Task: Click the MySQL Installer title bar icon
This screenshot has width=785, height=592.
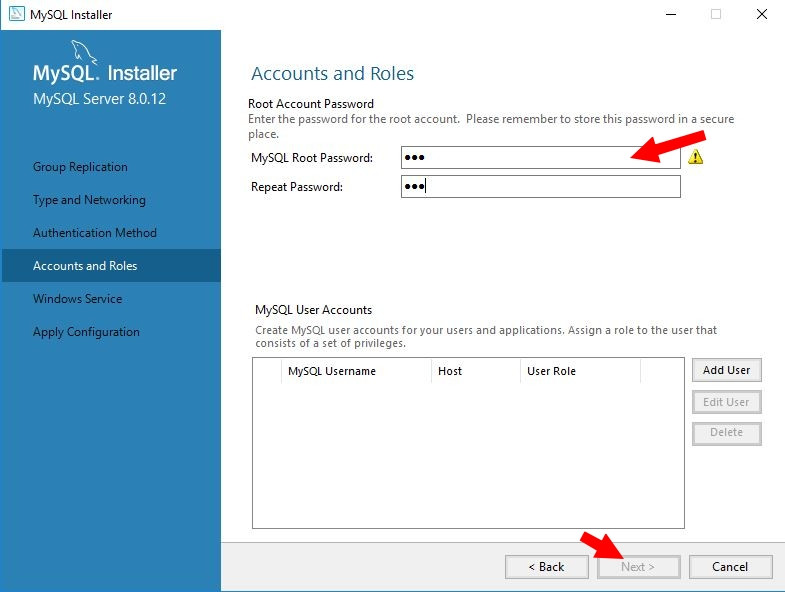Action: [x=17, y=14]
